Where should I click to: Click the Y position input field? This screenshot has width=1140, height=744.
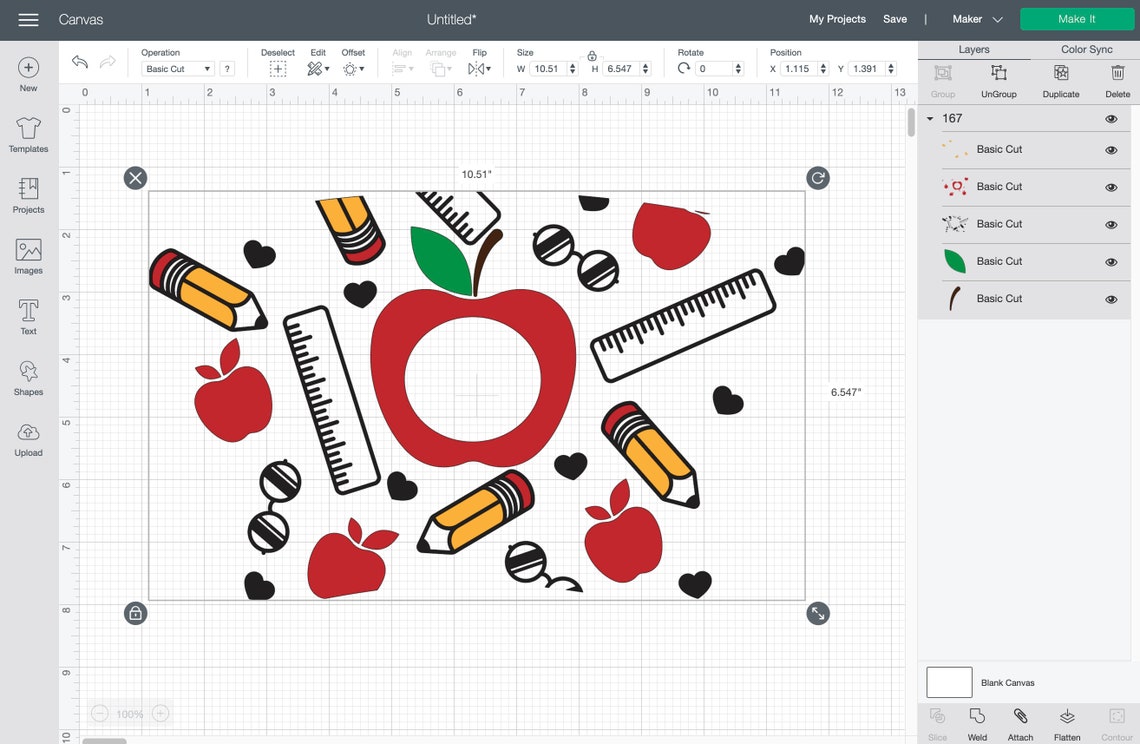pyautogui.click(x=867, y=68)
